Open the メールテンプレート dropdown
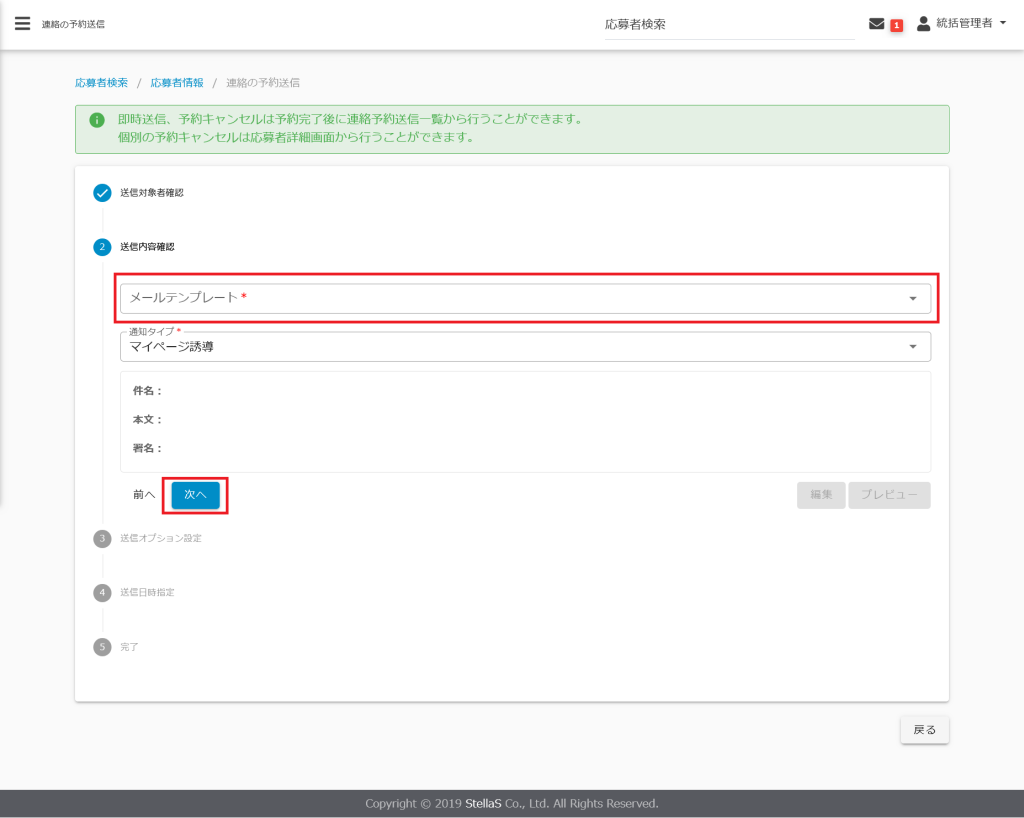The image size is (1024, 818). pos(525,298)
